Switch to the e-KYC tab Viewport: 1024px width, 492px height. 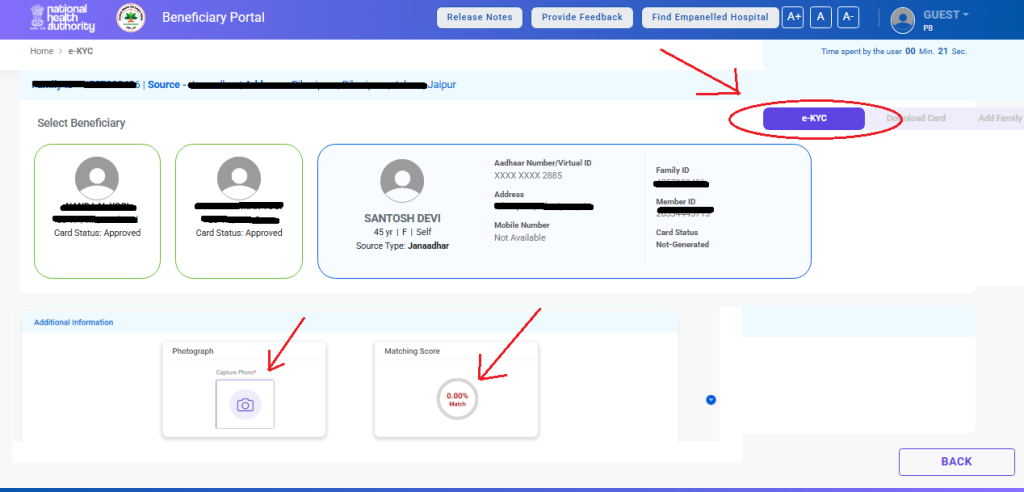[813, 118]
